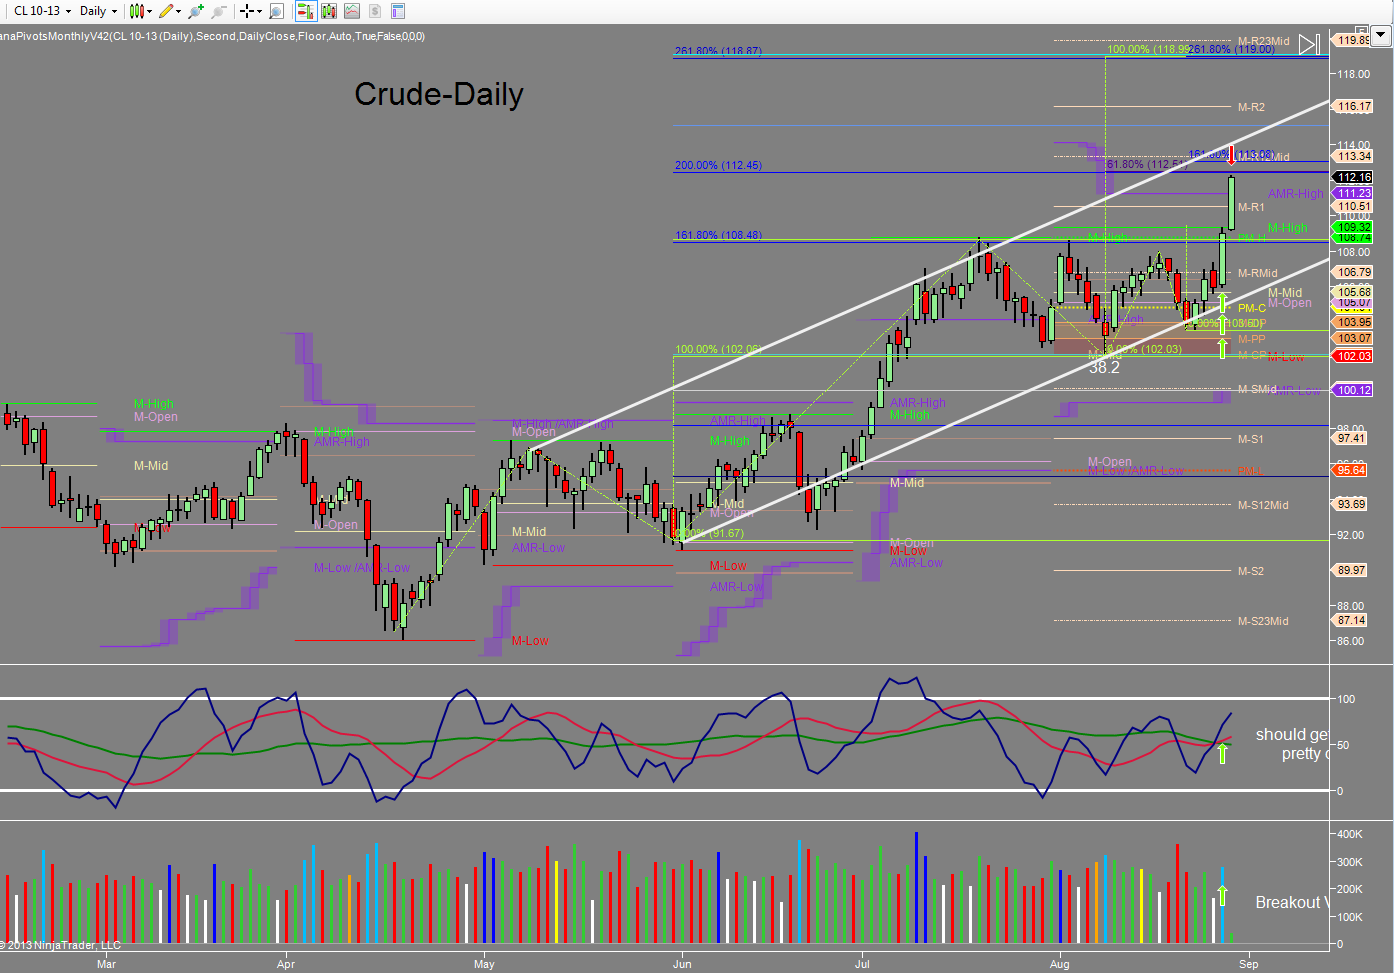1394x973 pixels.
Task: Click the greyed-out dollar sheet icon
Action: (x=375, y=11)
